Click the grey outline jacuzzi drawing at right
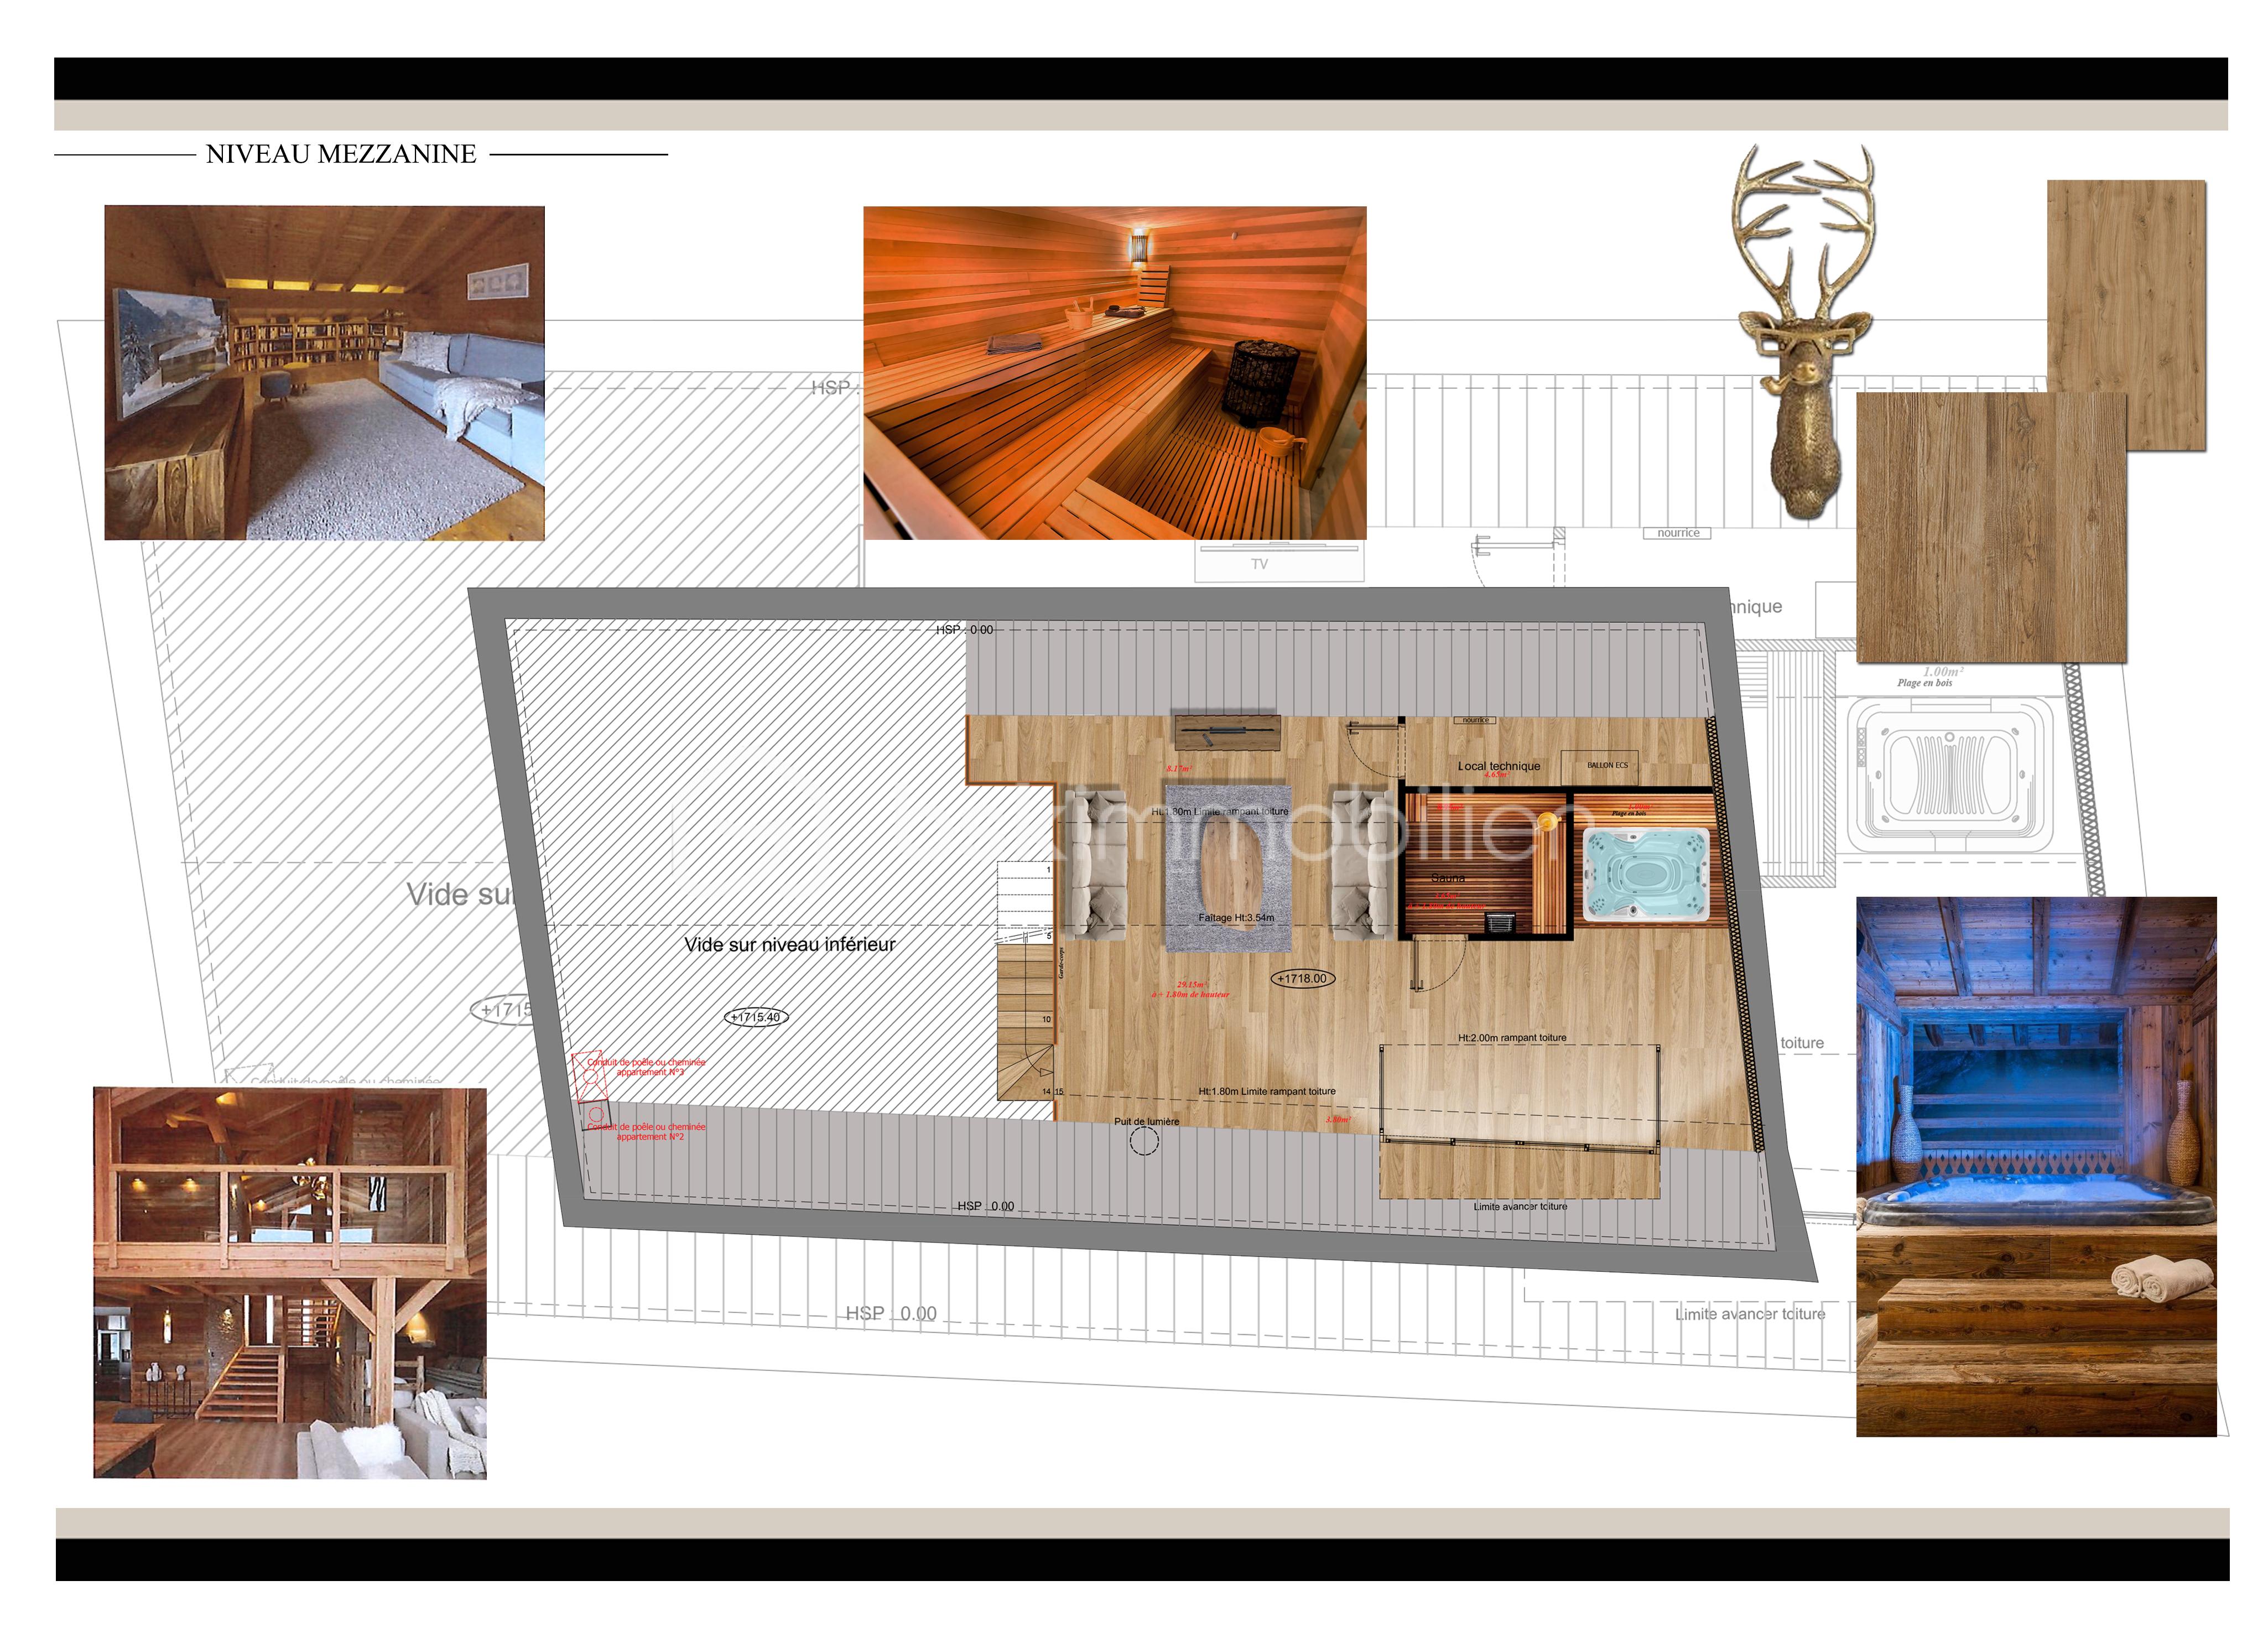Image resolution: width=2268 pixels, height=1643 pixels. pyautogui.click(x=1949, y=775)
